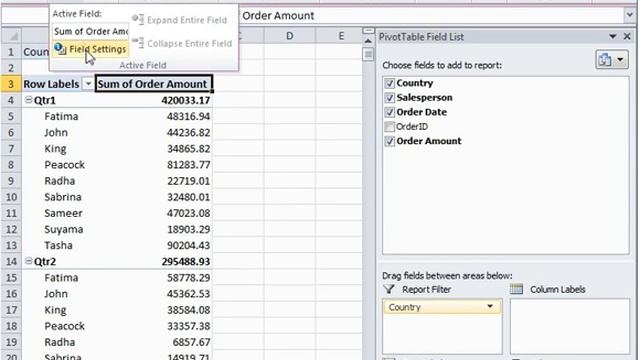Screen dimensions: 640x360
Task: Click Collapse Entire Field option
Action: coord(182,43)
